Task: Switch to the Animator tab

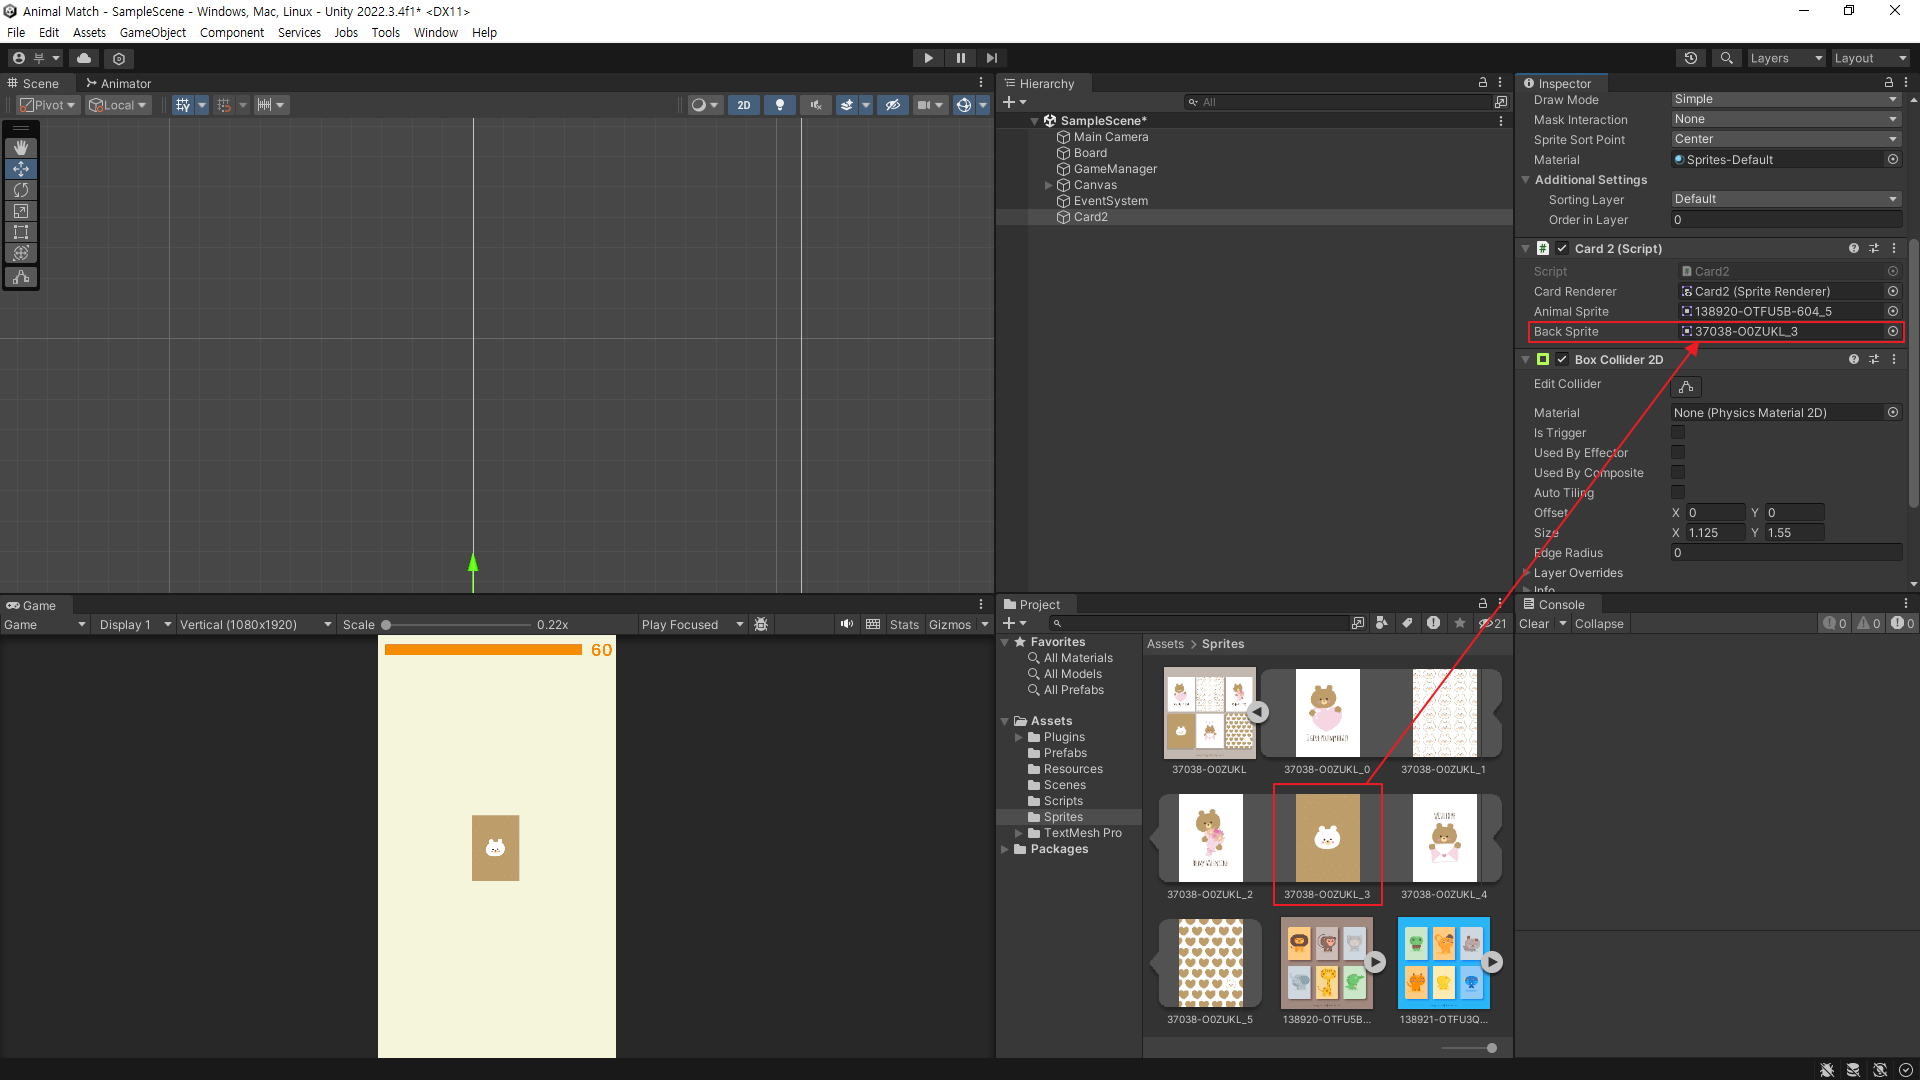Action: [x=118, y=83]
